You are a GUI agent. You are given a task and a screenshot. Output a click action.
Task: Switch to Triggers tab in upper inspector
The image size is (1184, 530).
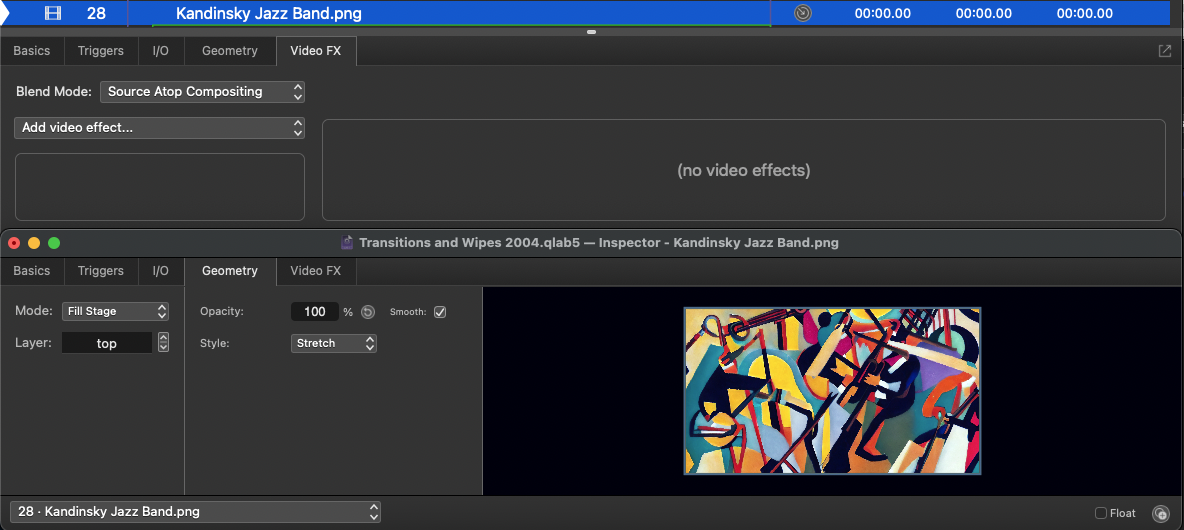pos(101,51)
